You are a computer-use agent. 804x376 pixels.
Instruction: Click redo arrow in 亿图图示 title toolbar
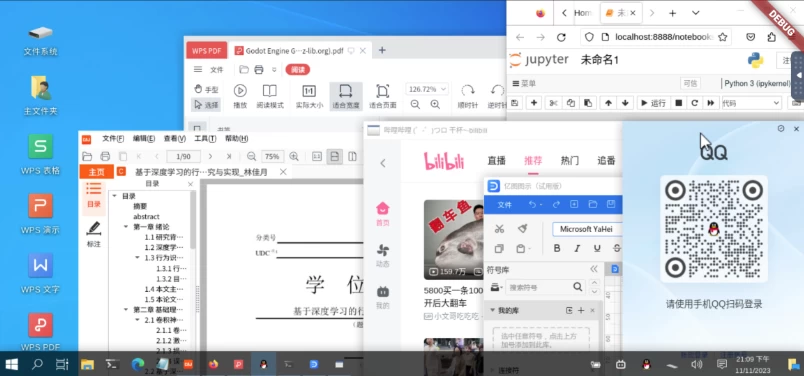pos(556,205)
